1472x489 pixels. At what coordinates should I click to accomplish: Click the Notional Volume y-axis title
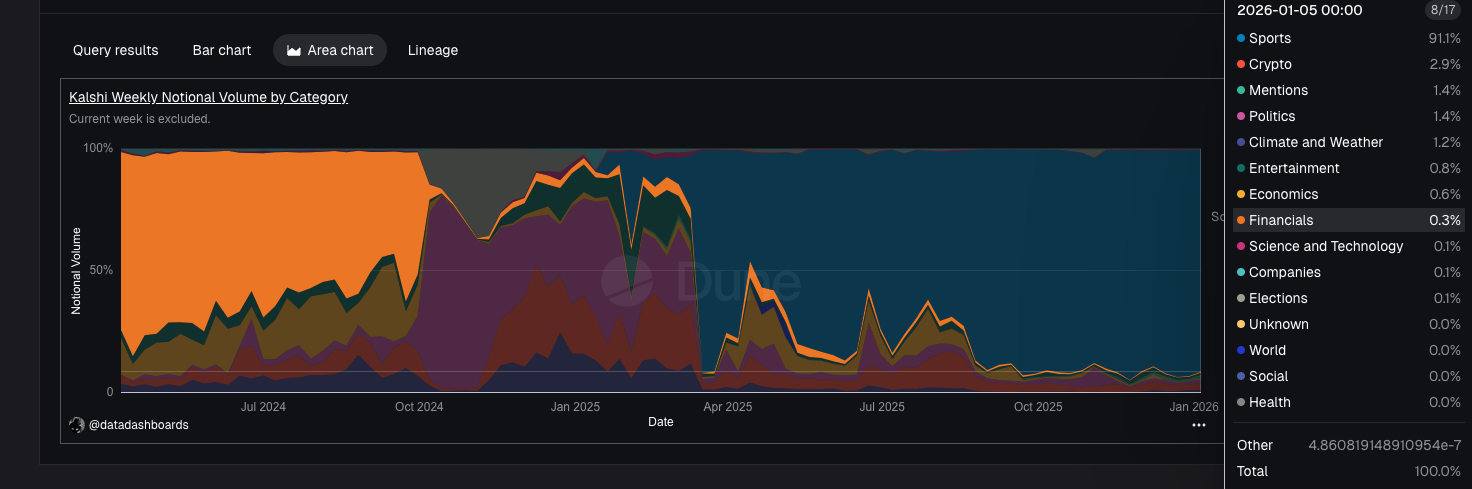(x=76, y=270)
